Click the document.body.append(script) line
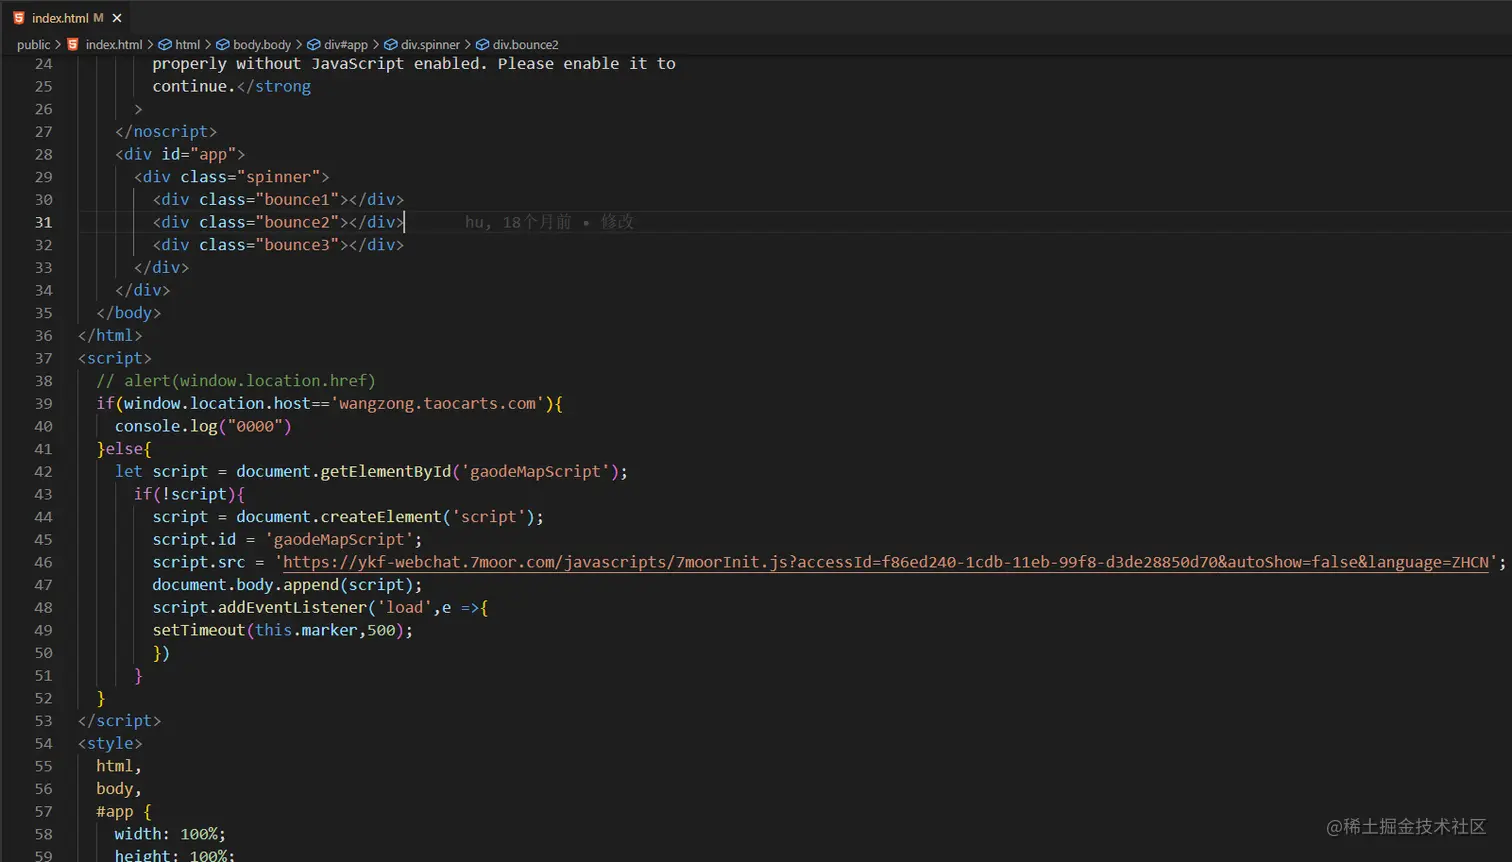Screen dimensions: 1512x862 (288, 585)
